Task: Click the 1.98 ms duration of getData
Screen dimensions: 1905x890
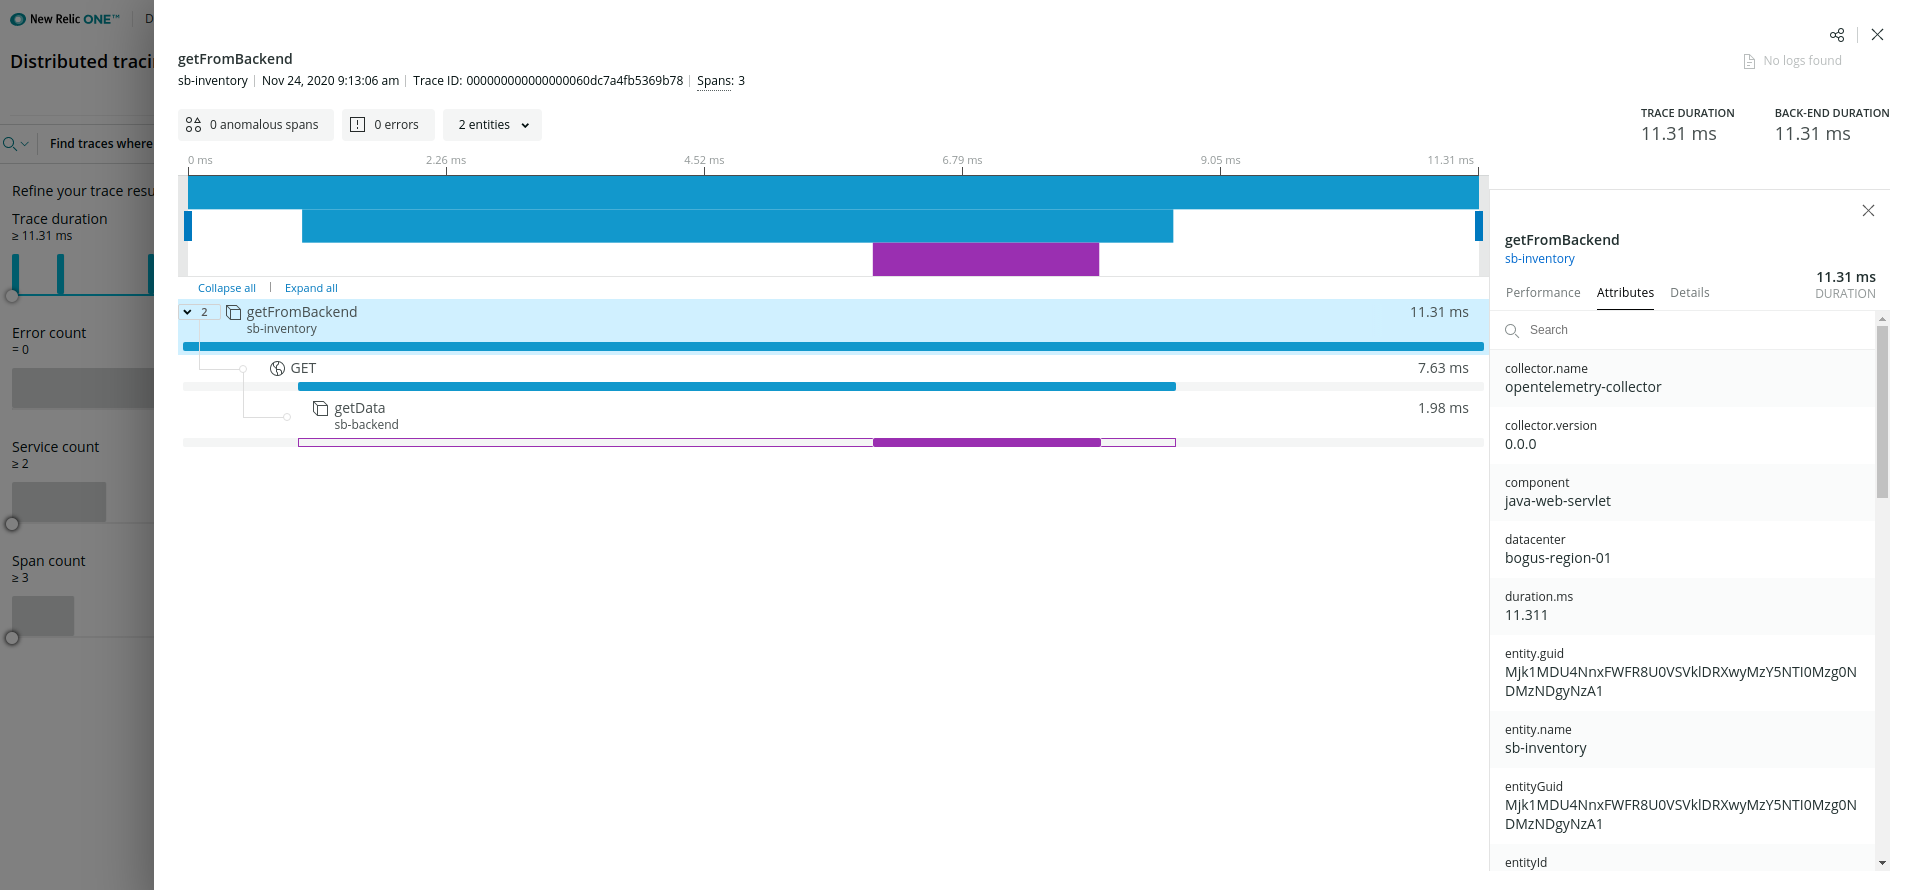Action: click(x=1443, y=408)
